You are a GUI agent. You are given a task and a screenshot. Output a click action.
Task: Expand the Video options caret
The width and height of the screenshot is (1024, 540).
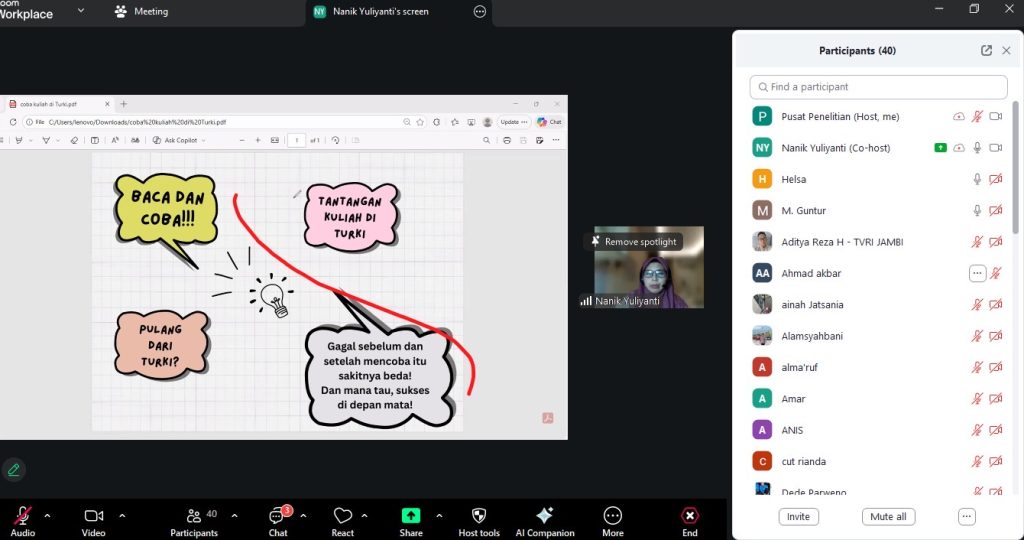click(122, 516)
